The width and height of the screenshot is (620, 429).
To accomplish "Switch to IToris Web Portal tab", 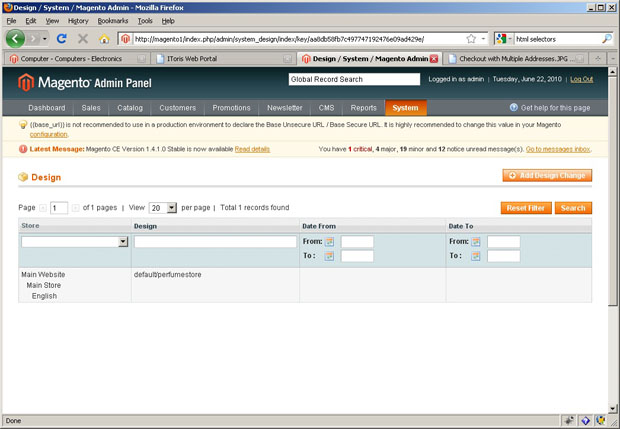I will [x=223, y=59].
